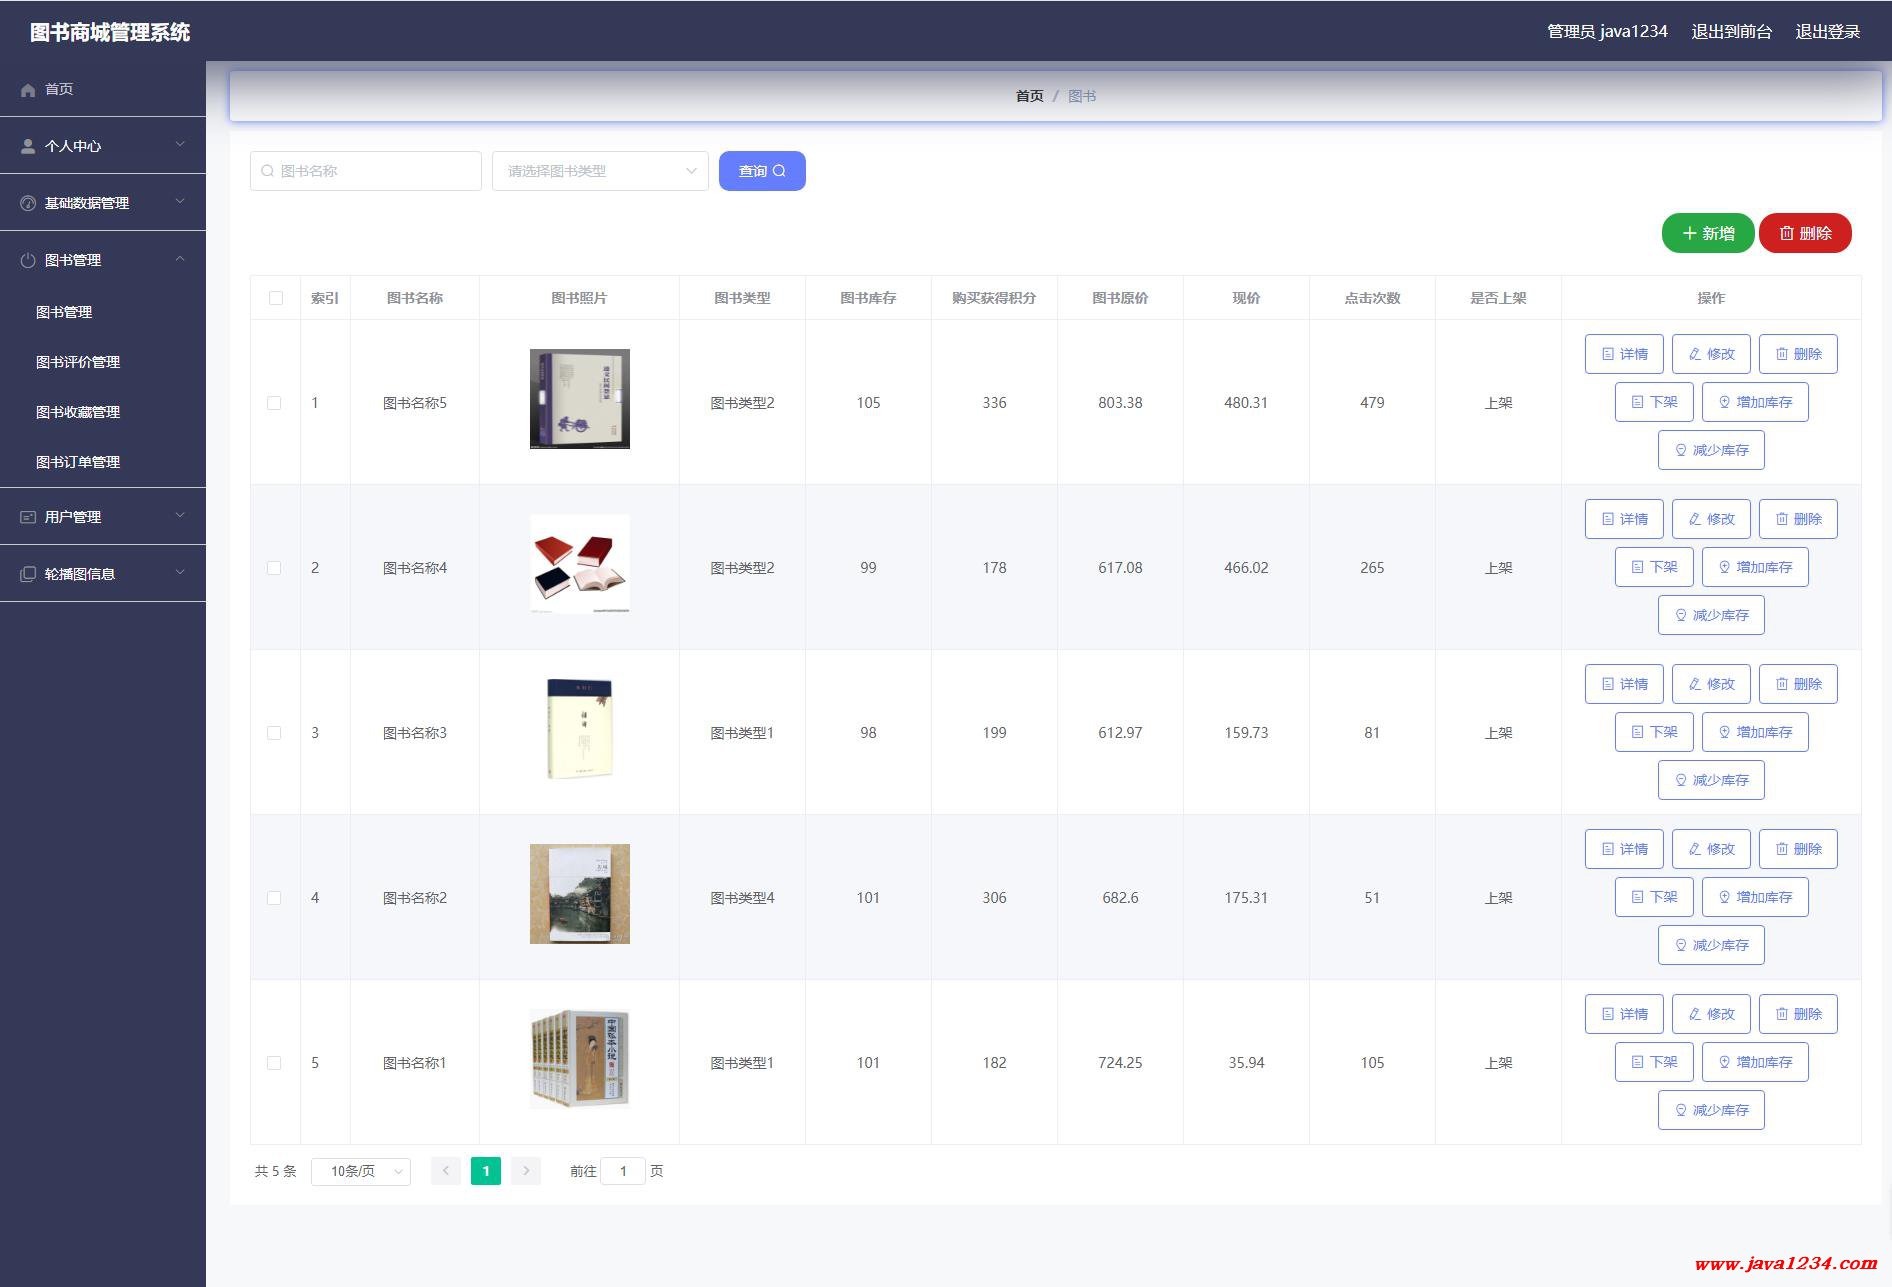1892x1287 pixels.
Task: Click detail icon in 图书名称3 row 详情 button
Action: pyautogui.click(x=1608, y=684)
